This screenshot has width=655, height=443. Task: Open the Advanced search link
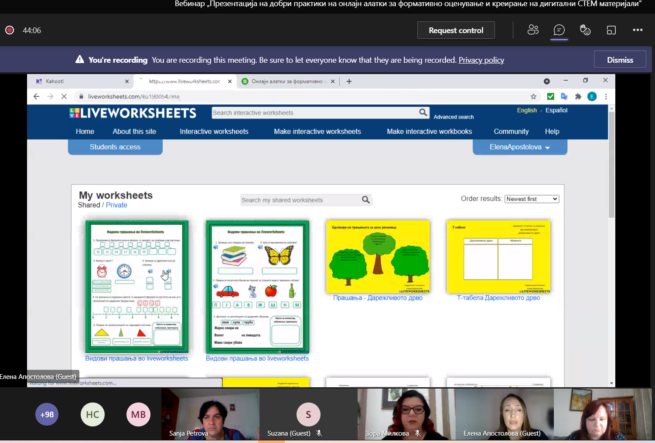(x=454, y=117)
